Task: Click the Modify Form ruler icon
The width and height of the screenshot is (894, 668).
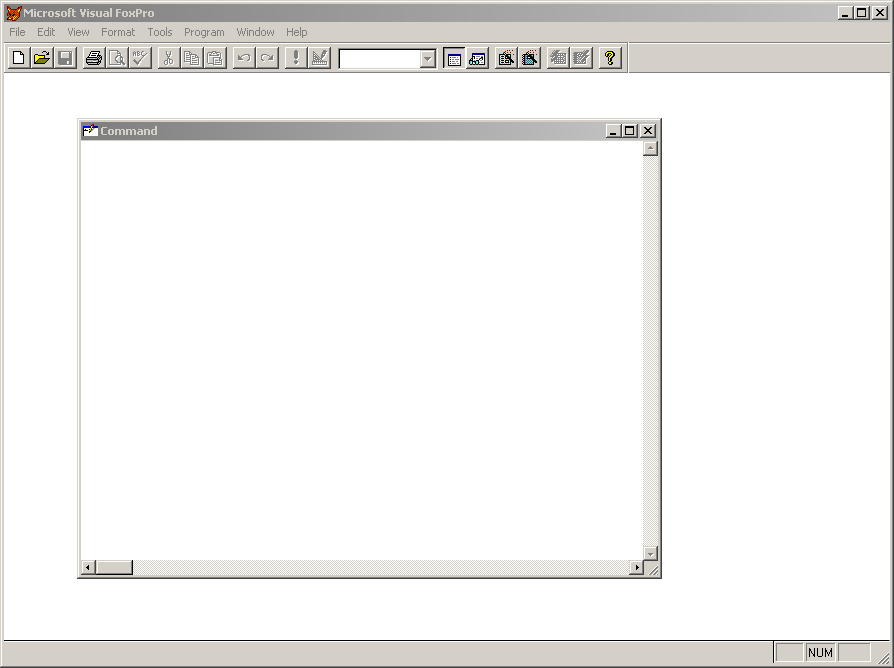Action: (320, 58)
